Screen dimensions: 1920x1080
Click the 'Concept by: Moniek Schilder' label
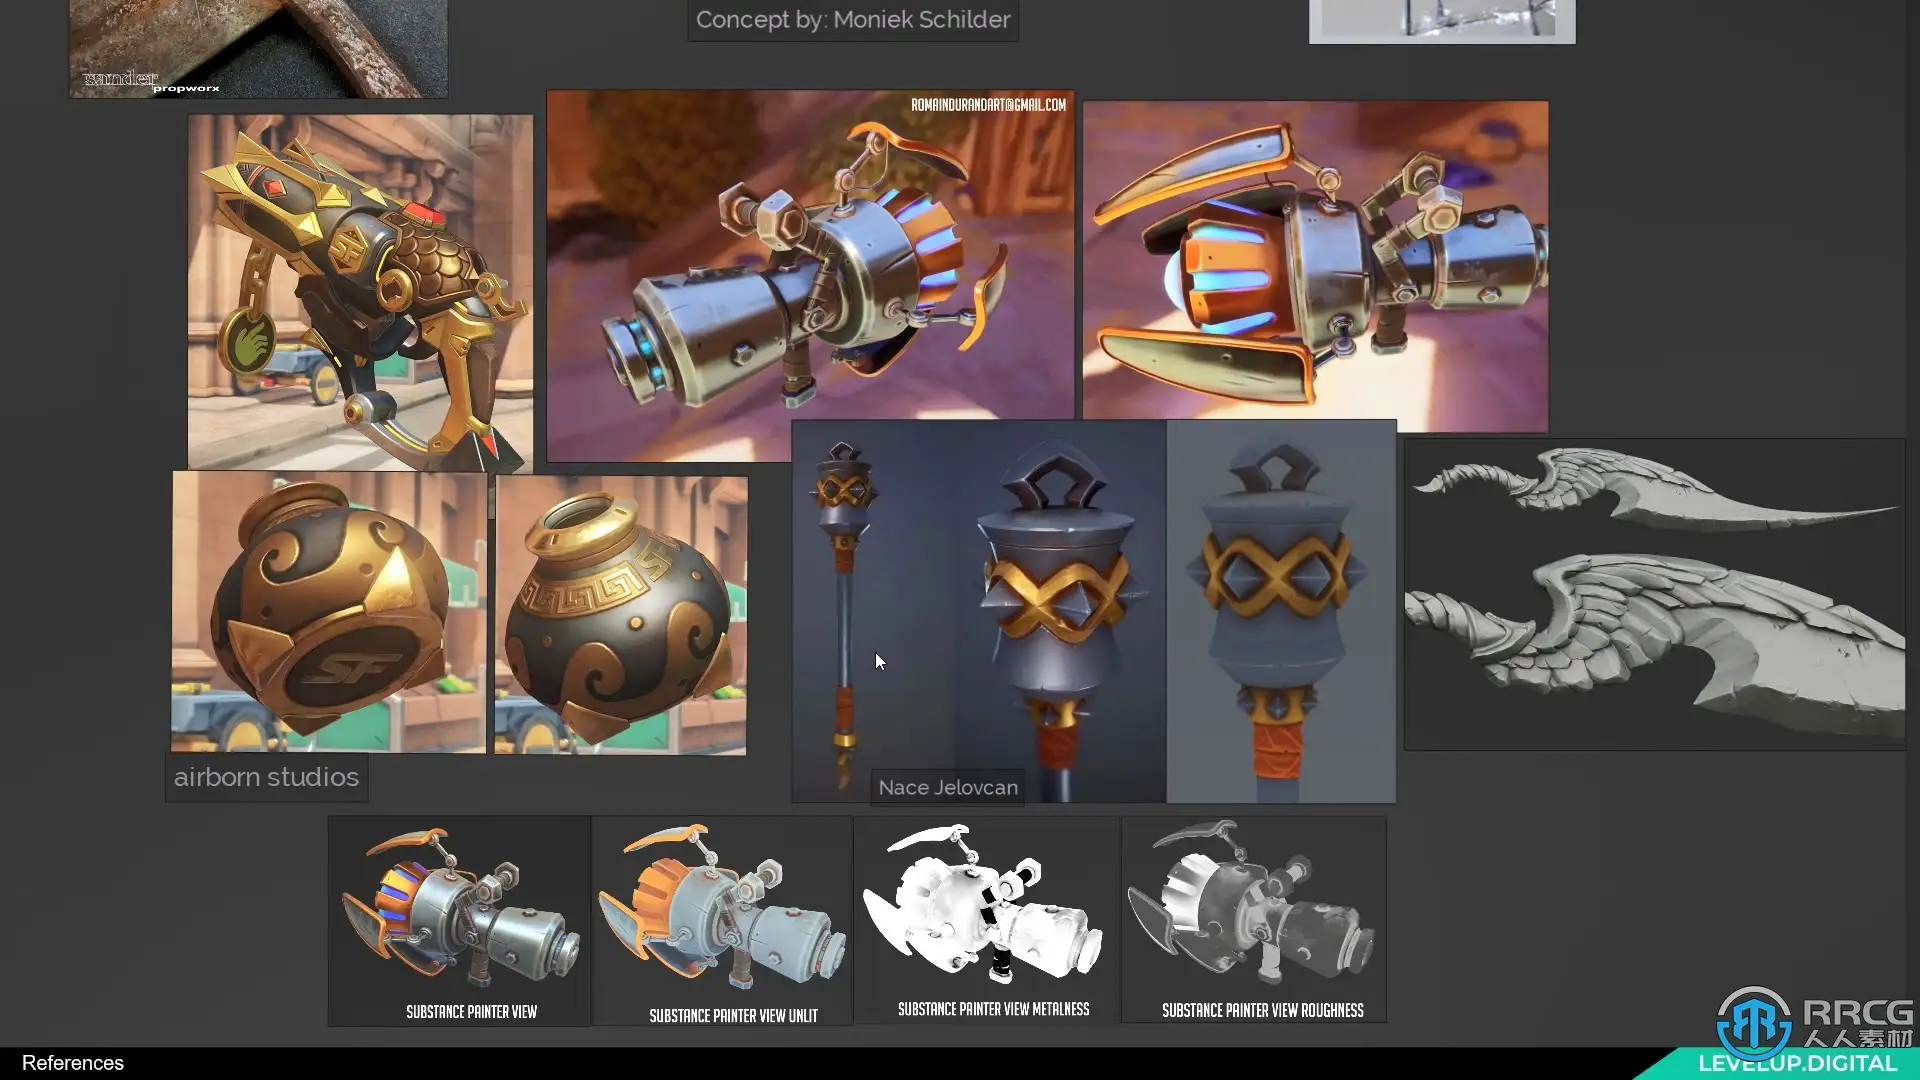click(x=853, y=20)
